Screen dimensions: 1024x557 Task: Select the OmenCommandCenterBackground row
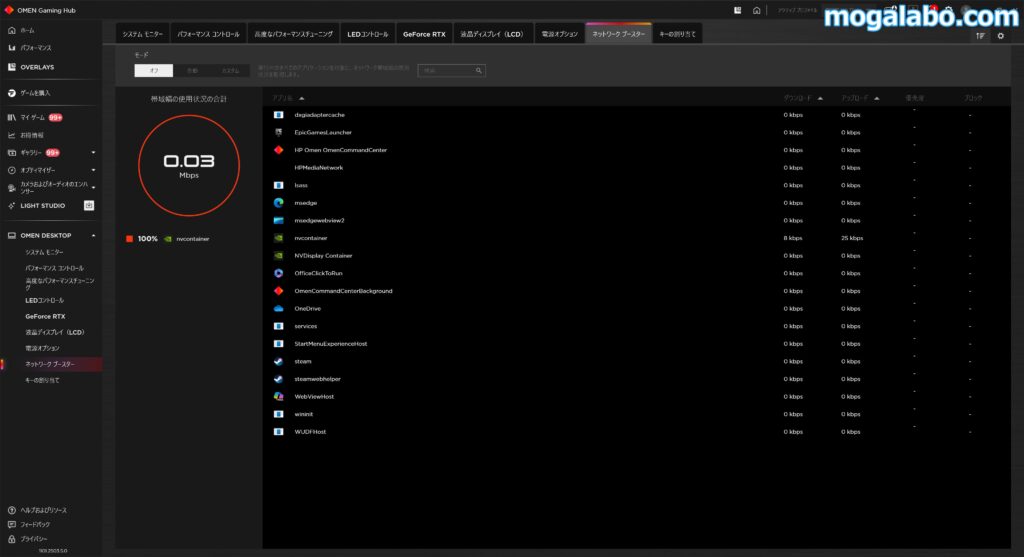pos(636,291)
